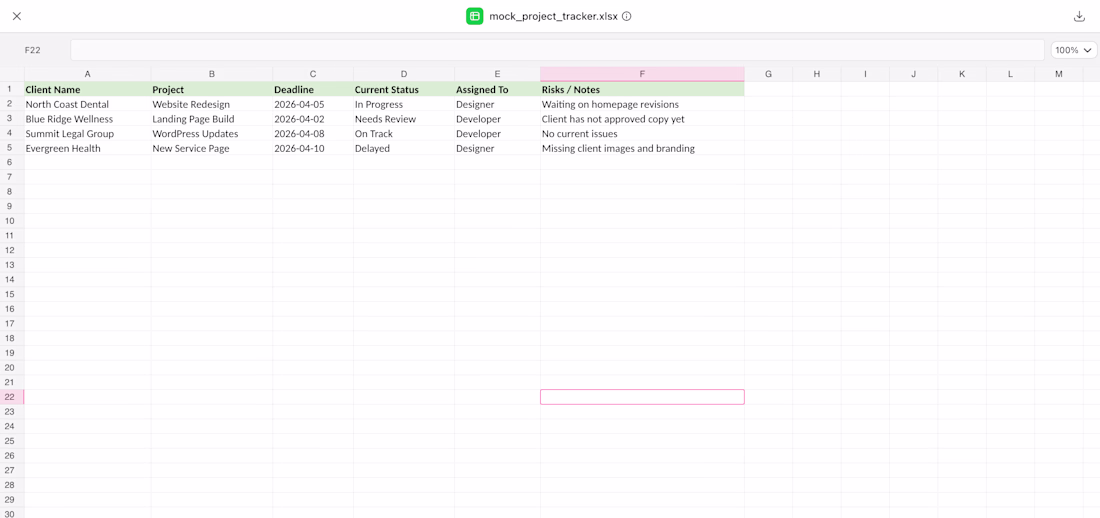This screenshot has height=518, width=1100.
Task: Select the deadline cell '2026-04-08'
Action: tap(313, 133)
